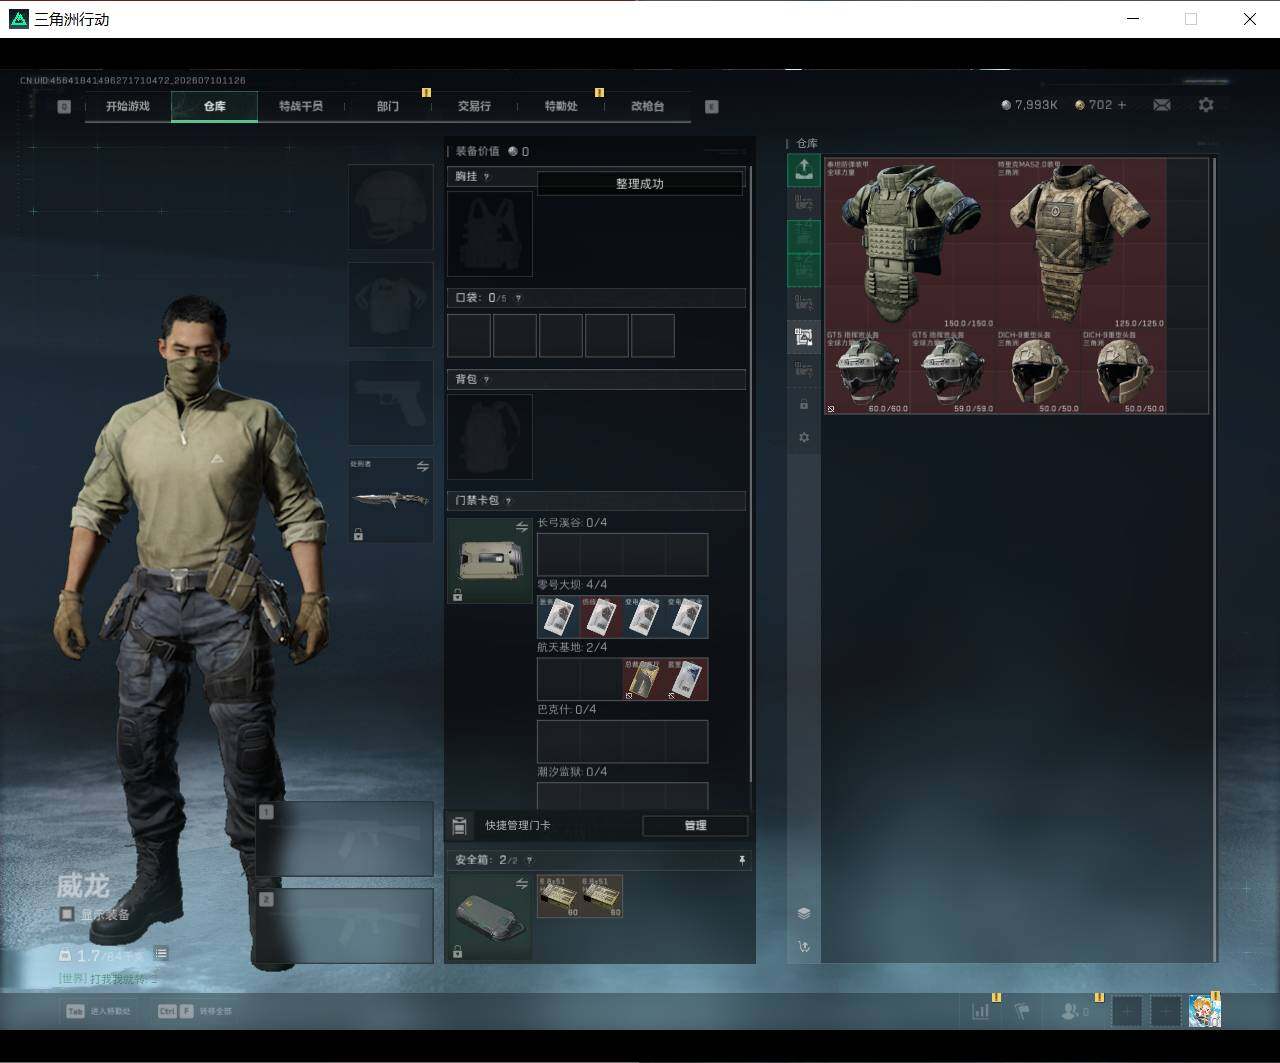The width and height of the screenshot is (1280, 1063).
Task: Go to the 部门 tab
Action: pyautogui.click(x=388, y=106)
